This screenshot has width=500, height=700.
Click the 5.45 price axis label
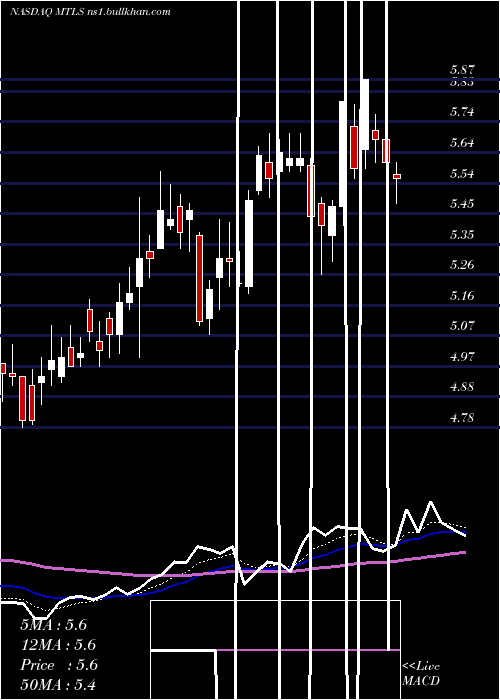pyautogui.click(x=462, y=204)
